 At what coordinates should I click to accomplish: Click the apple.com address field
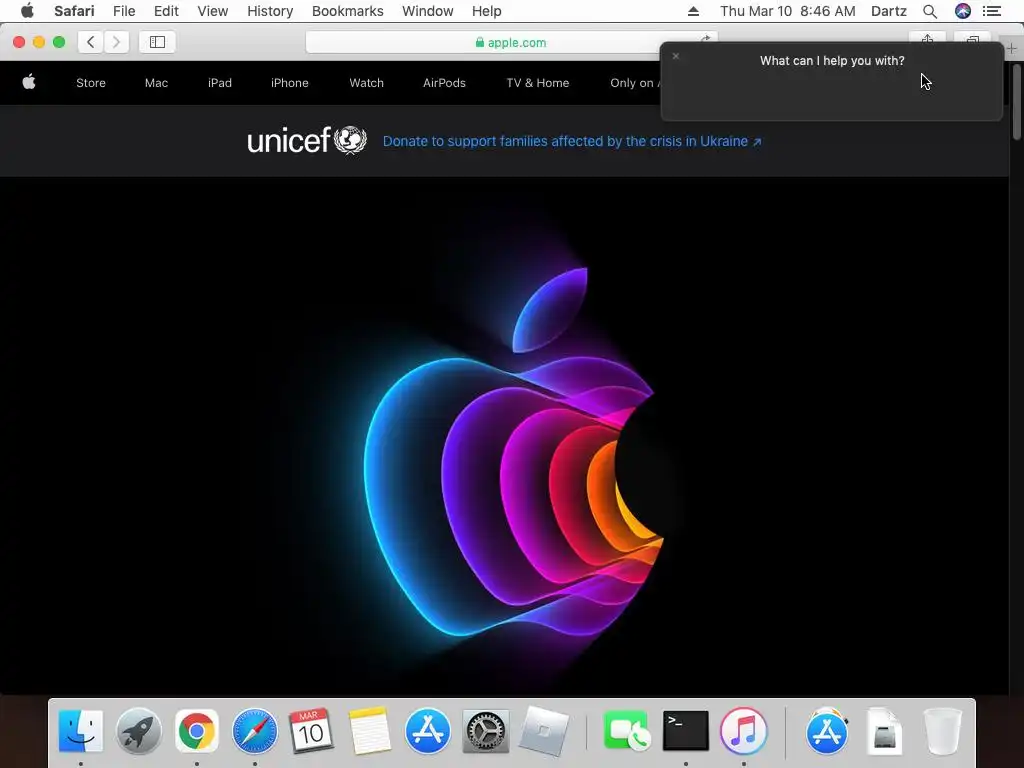pos(511,42)
